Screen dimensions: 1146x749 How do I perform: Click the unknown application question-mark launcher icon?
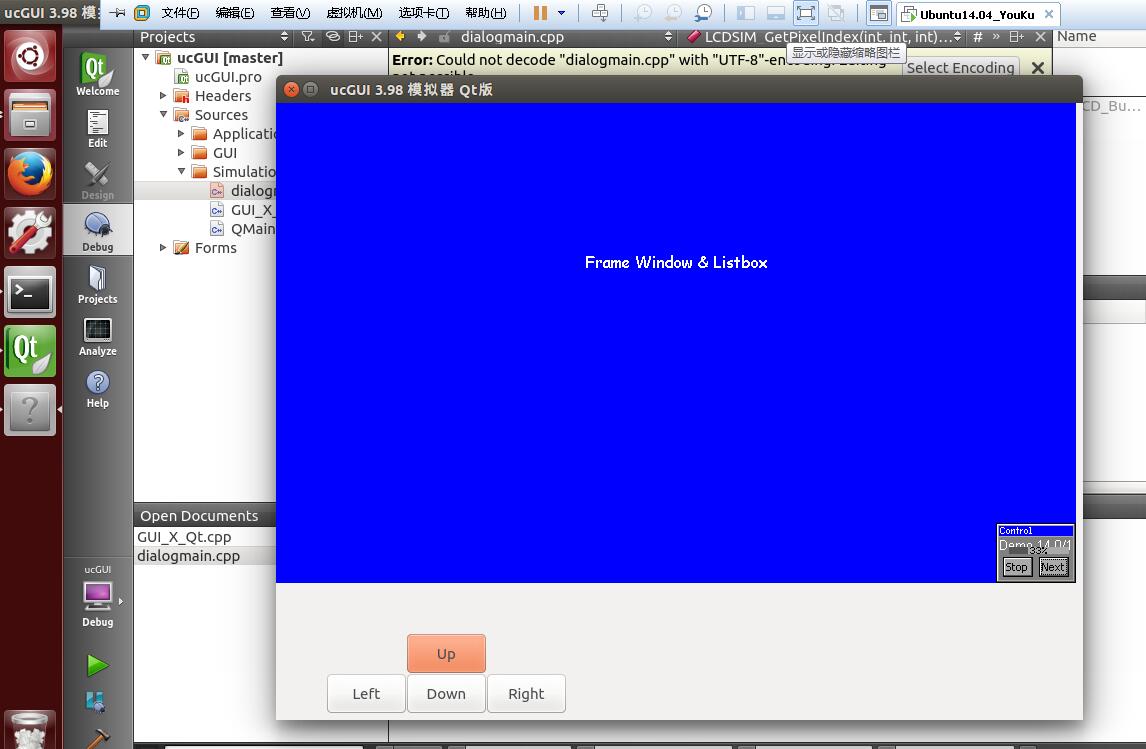[30, 409]
